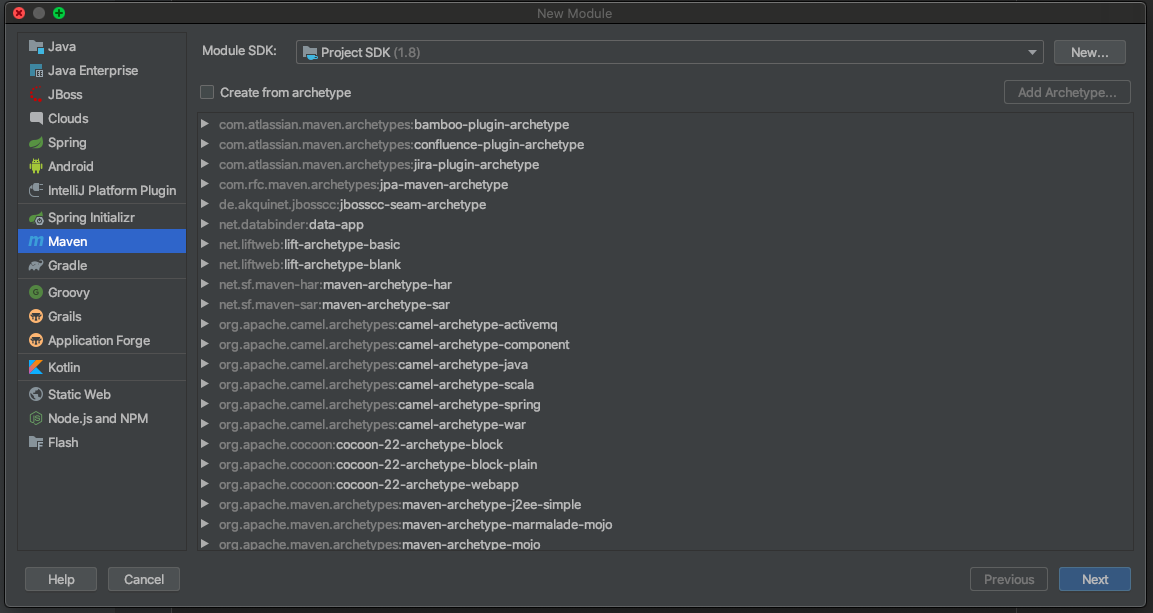Click the Cancel button

pyautogui.click(x=143, y=579)
